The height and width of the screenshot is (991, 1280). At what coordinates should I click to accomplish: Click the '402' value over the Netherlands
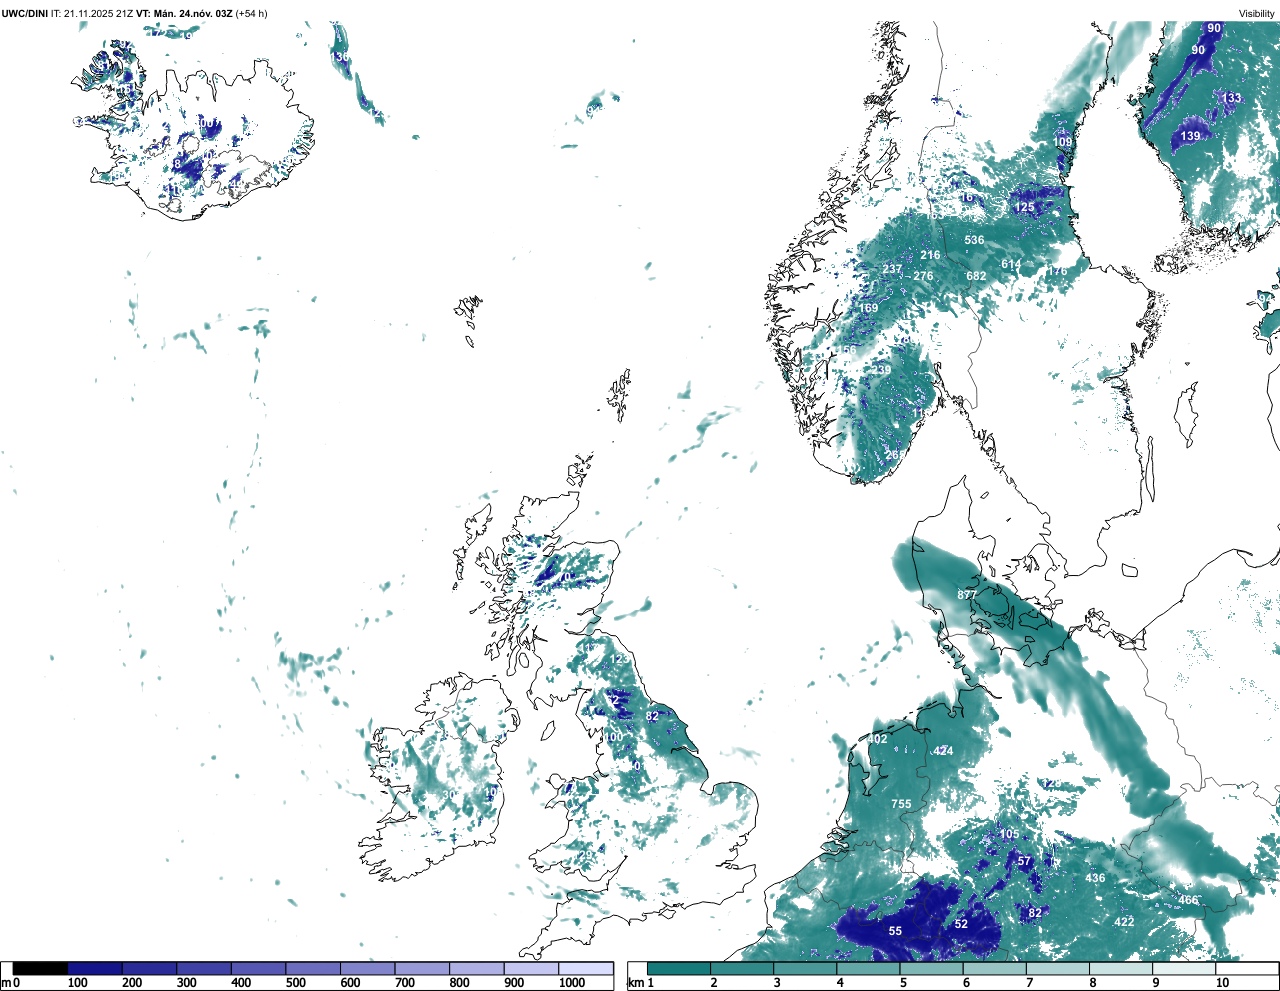877,739
